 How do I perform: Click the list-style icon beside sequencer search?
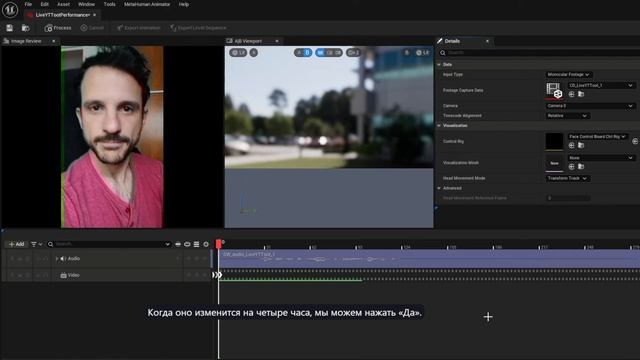click(x=196, y=244)
